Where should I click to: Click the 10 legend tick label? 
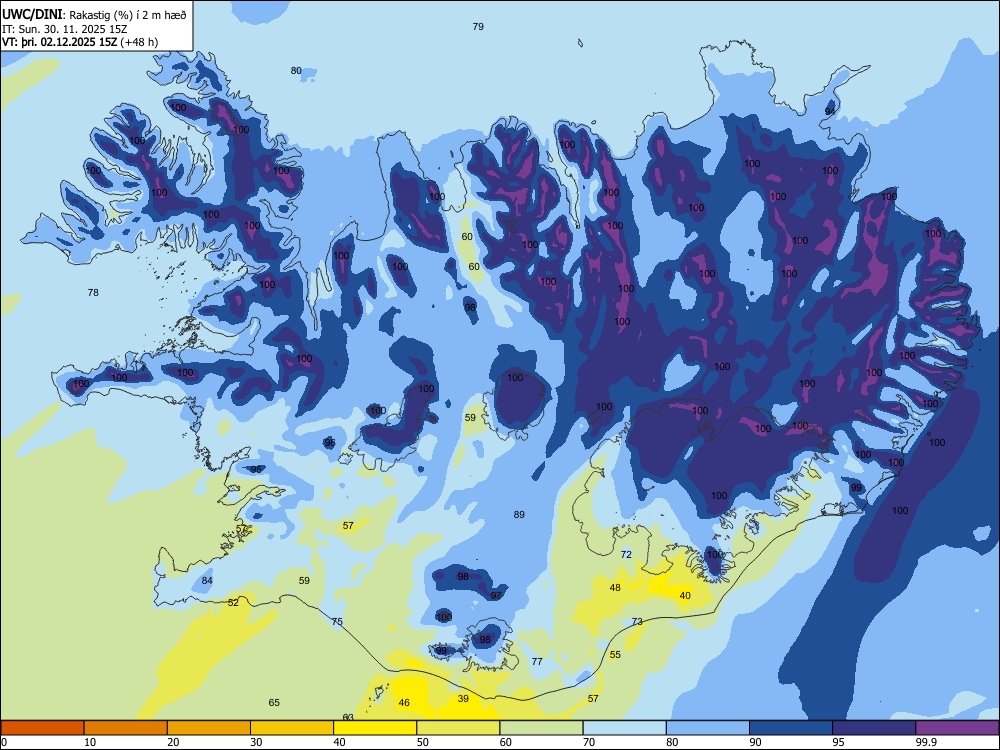click(90, 742)
